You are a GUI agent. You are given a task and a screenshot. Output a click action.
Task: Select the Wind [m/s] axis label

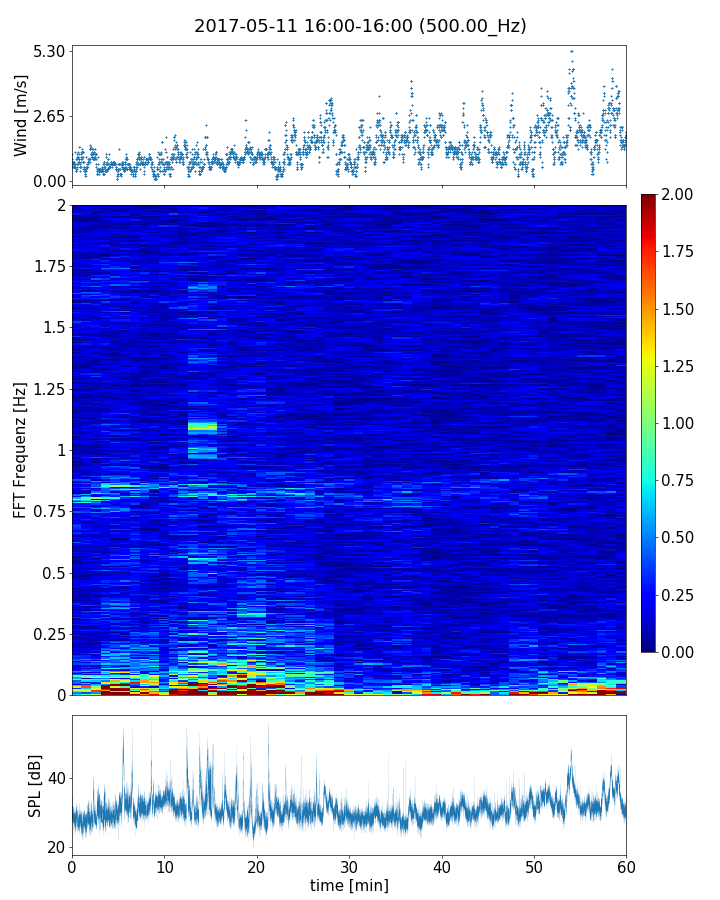[21, 115]
